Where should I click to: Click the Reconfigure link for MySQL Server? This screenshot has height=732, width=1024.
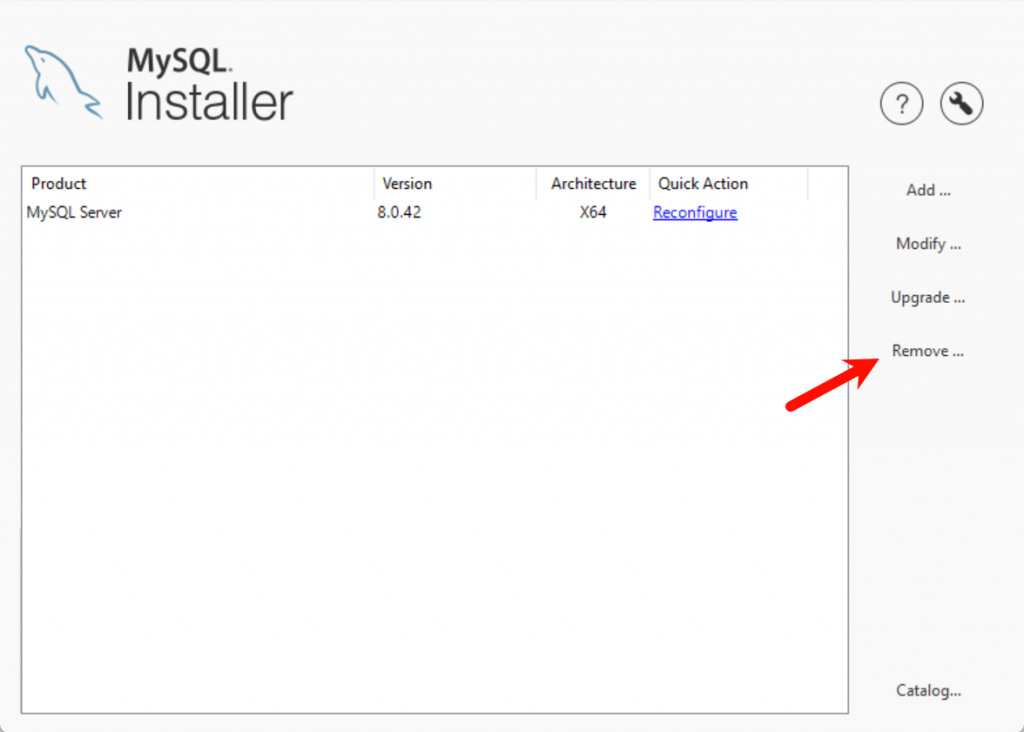695,212
